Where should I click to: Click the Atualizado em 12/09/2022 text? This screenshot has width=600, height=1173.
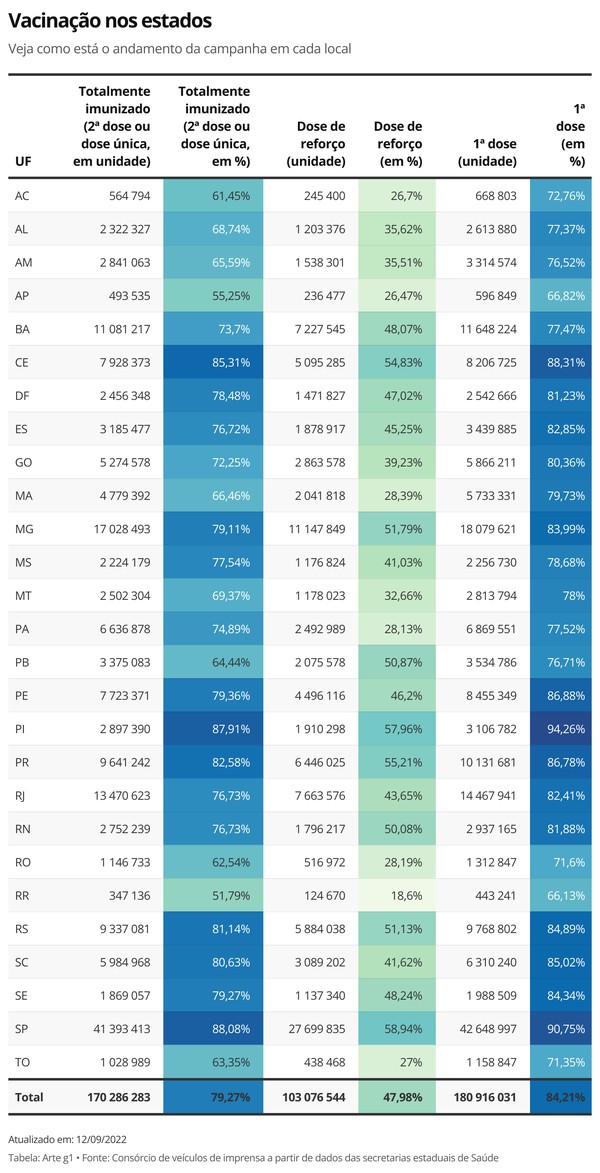[67, 1139]
